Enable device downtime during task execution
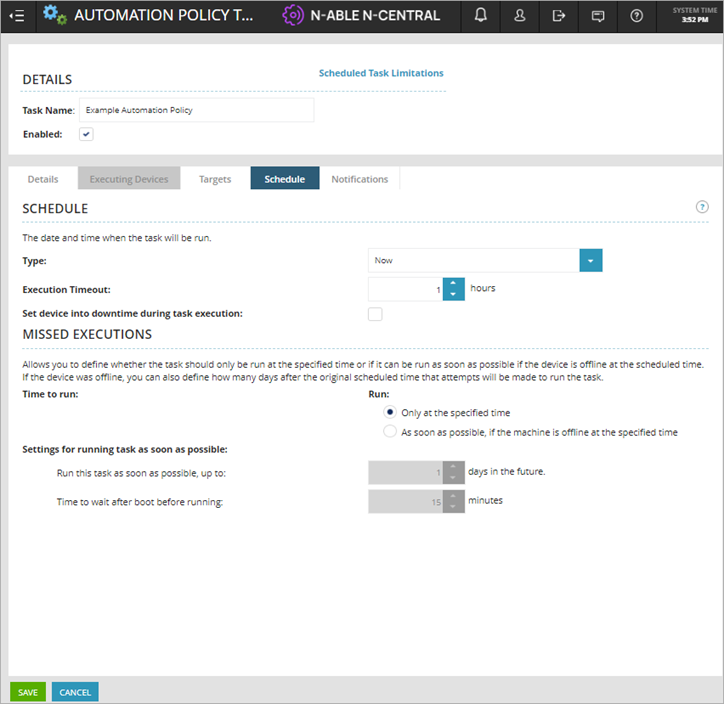This screenshot has width=724, height=704. click(375, 314)
